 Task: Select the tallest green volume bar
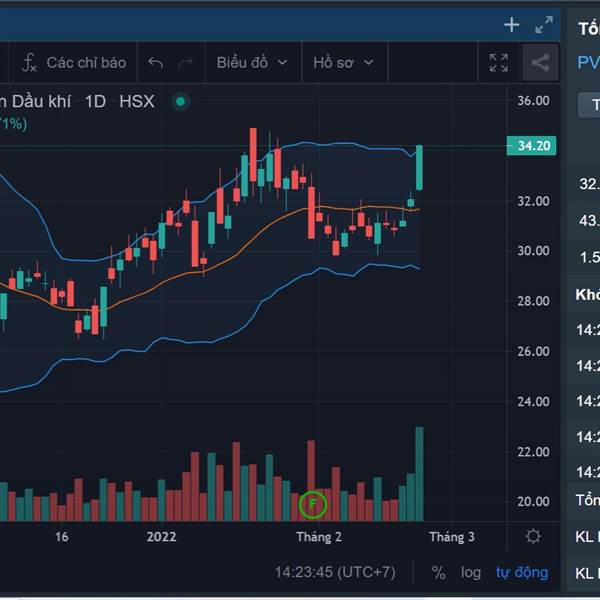coord(419,474)
